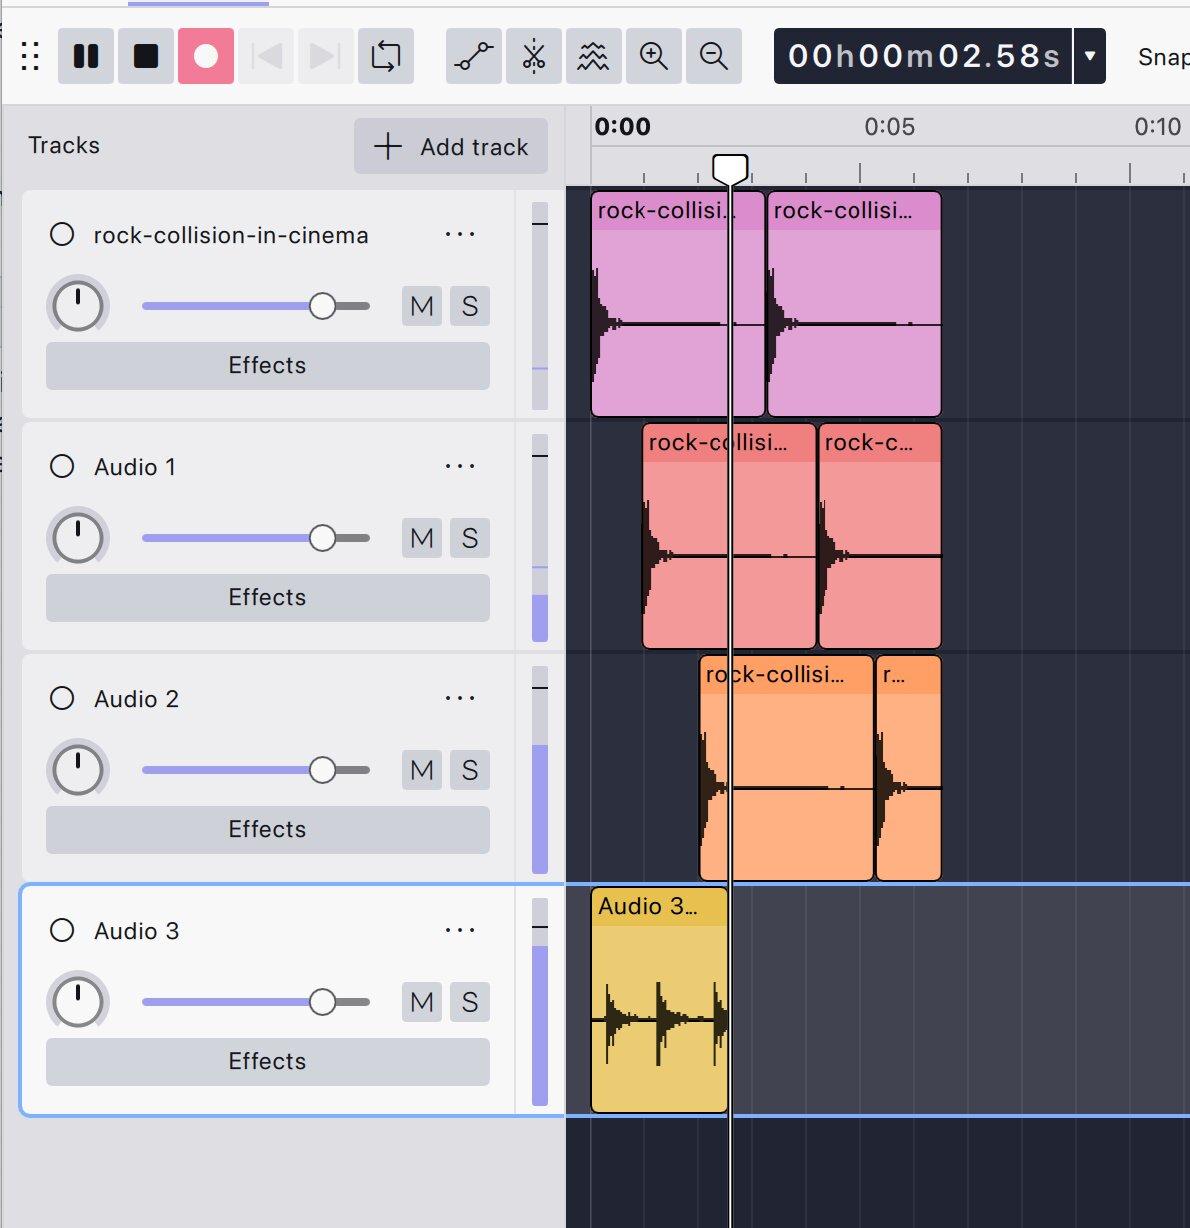
Task: Select the second pink rock-collision clip
Action: tap(854, 304)
